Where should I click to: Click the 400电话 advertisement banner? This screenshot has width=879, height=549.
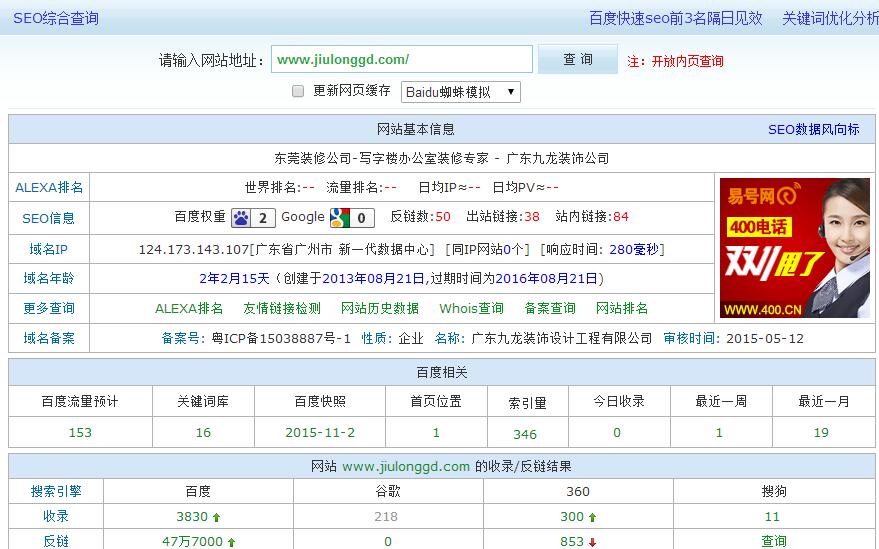point(795,248)
